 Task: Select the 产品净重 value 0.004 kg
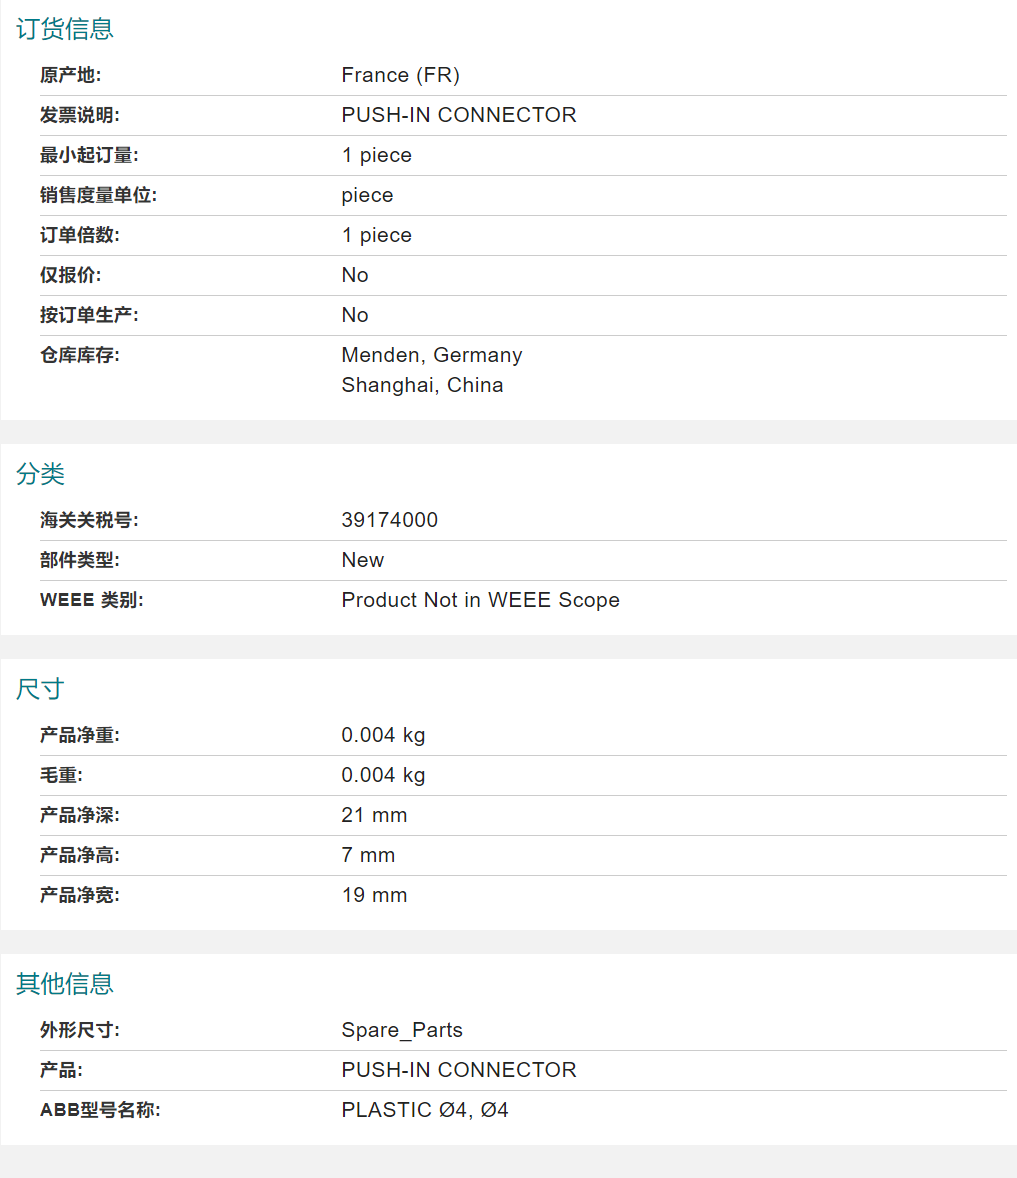pyautogui.click(x=383, y=735)
